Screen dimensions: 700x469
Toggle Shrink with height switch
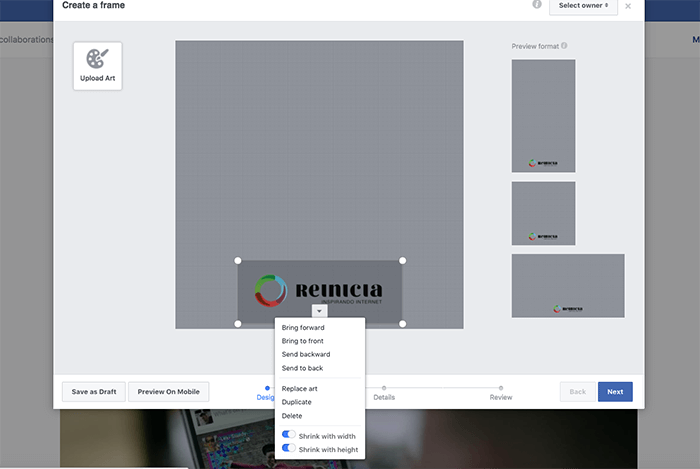point(288,448)
